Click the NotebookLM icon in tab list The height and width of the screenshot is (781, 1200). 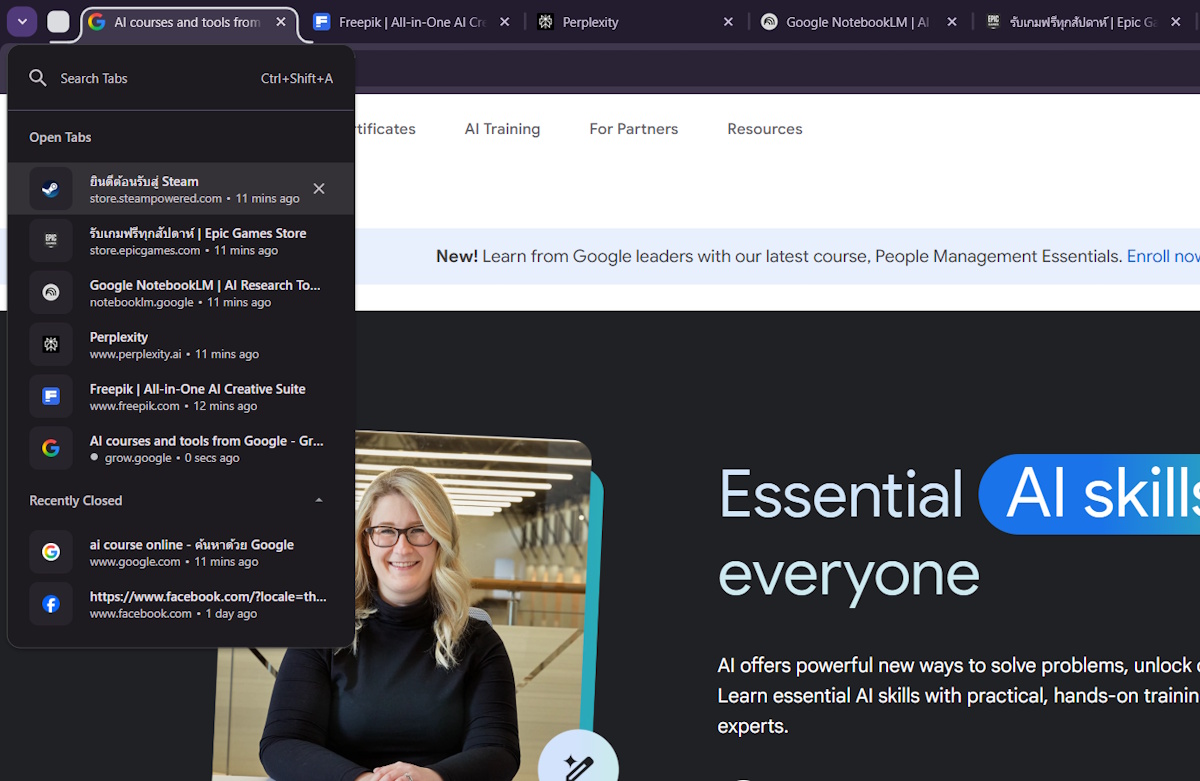pos(51,293)
